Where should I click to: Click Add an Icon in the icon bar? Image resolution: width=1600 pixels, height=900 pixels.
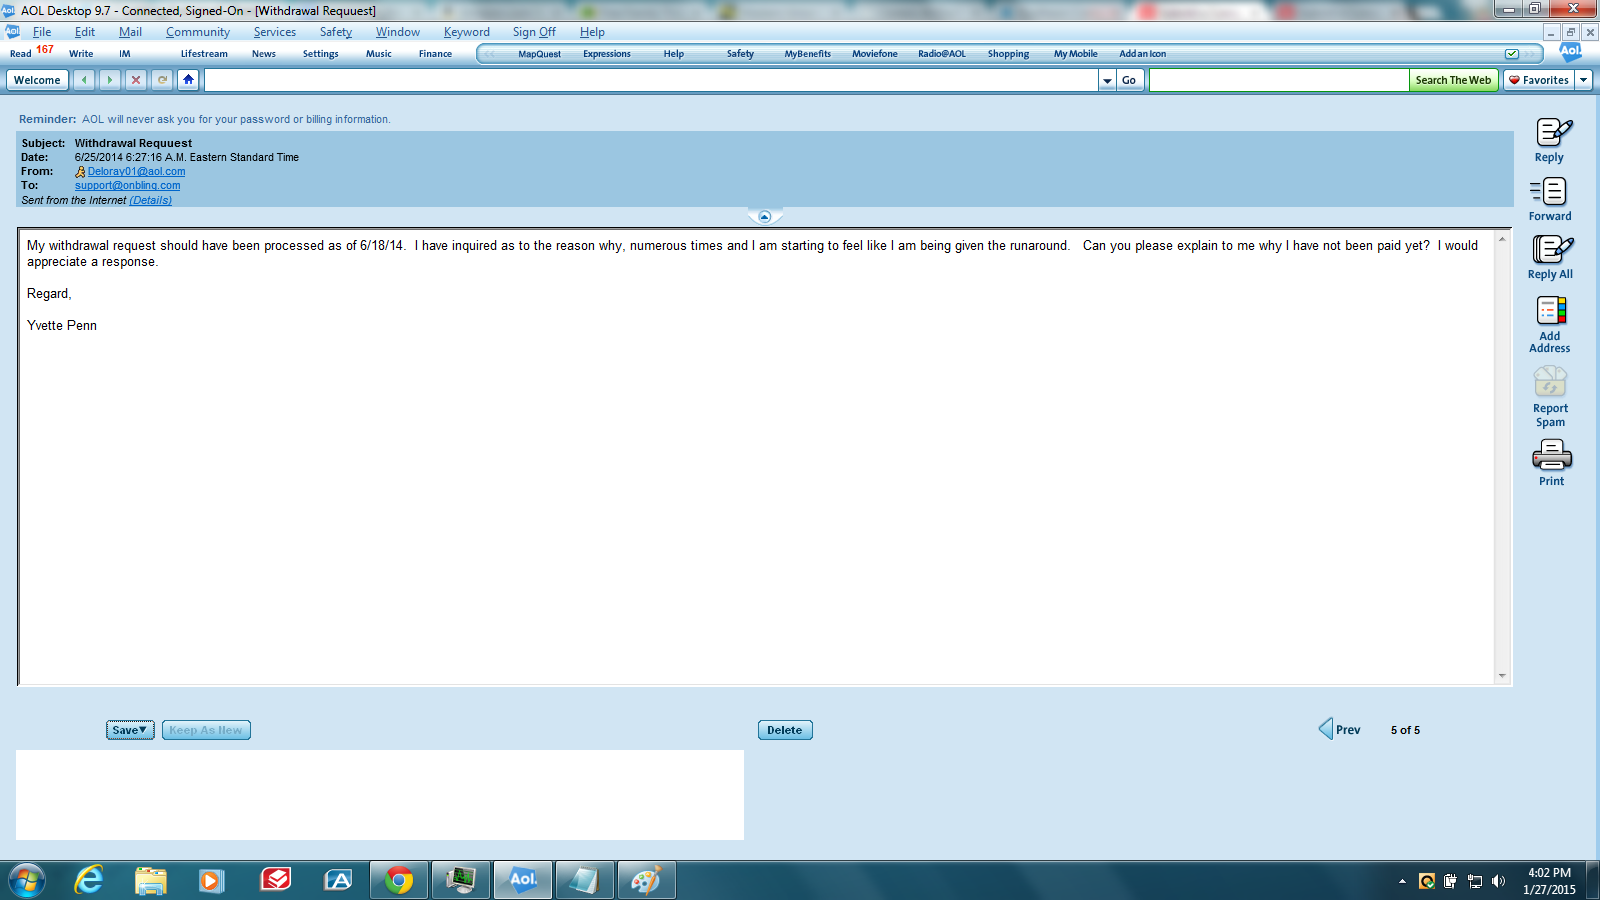click(x=1142, y=54)
